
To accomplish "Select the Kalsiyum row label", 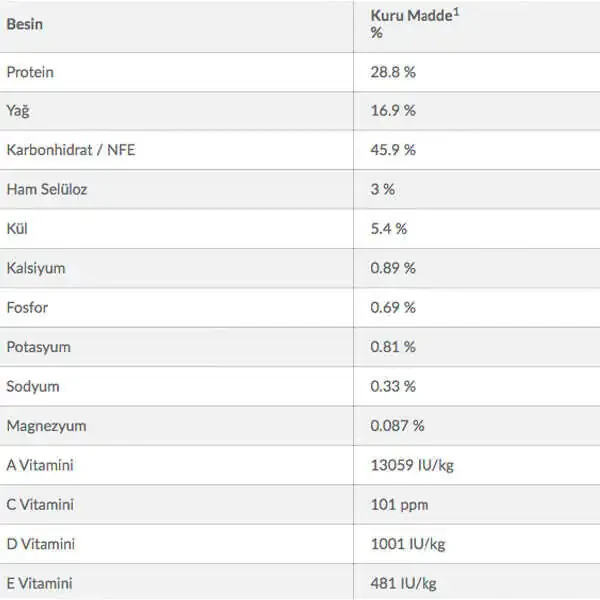I will [x=36, y=268].
